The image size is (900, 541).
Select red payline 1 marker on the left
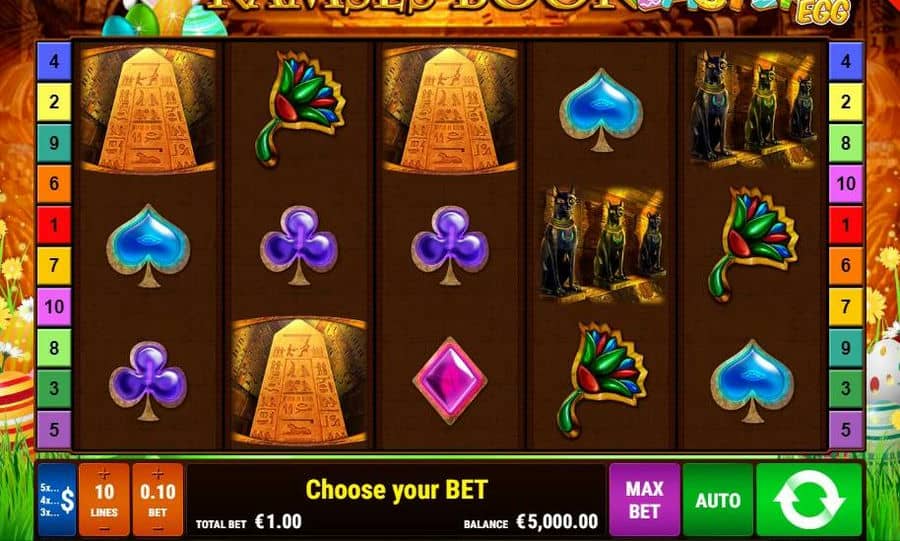[54, 225]
